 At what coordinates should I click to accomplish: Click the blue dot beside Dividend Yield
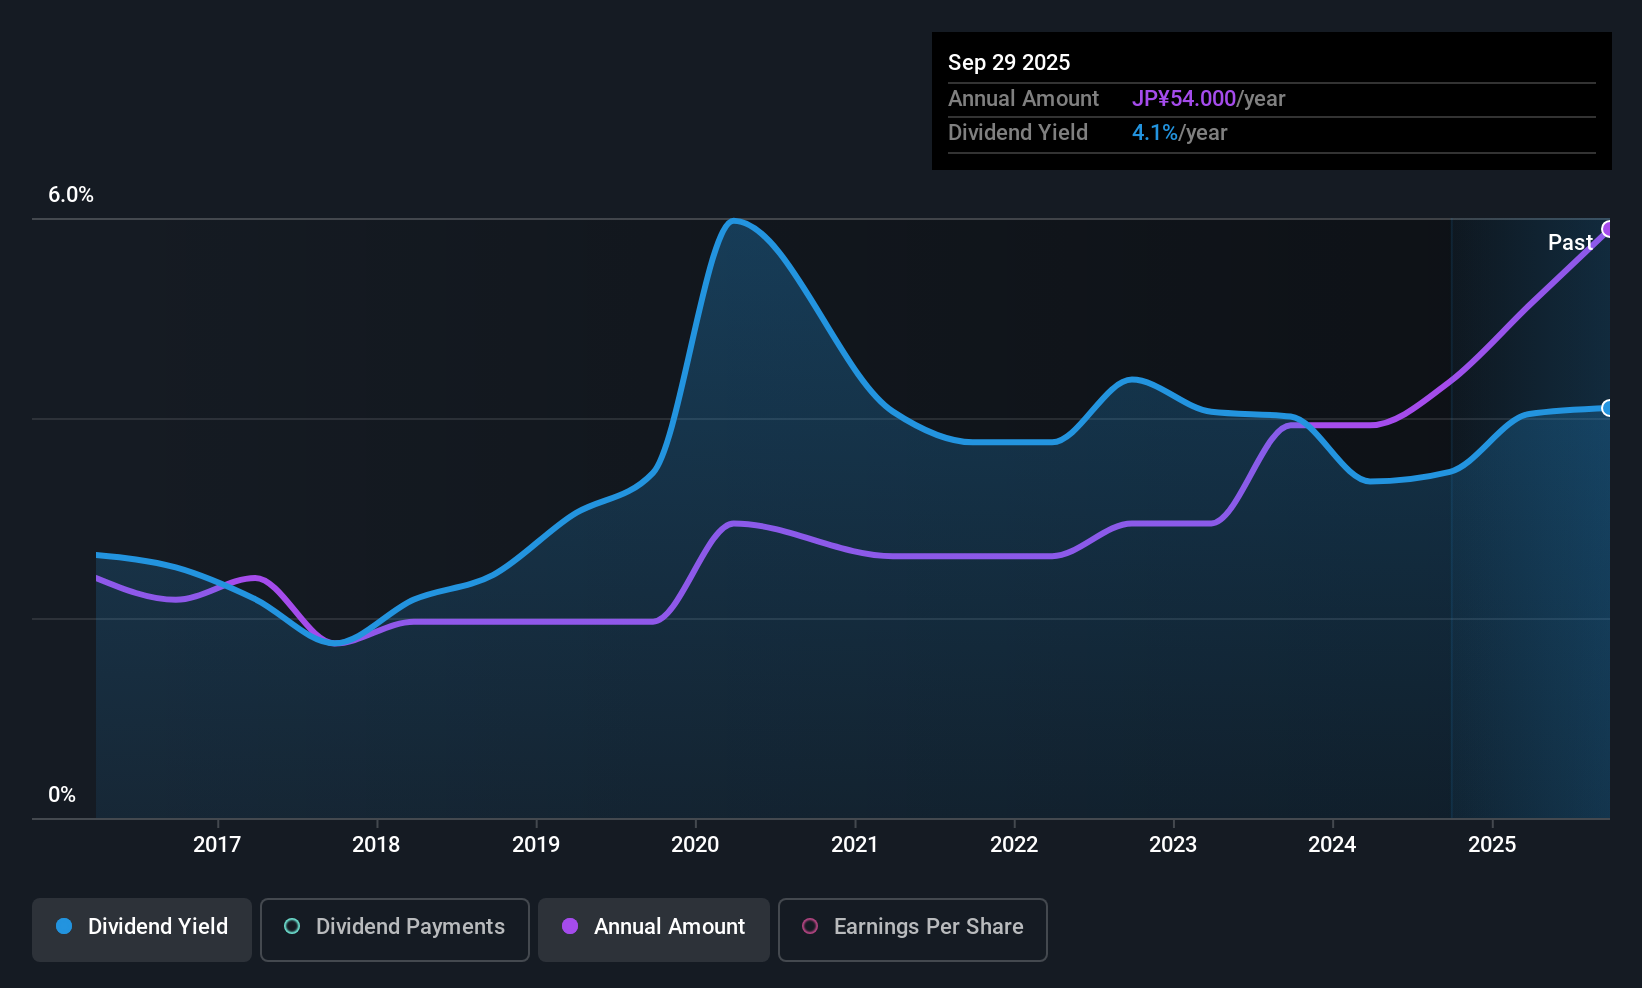tap(64, 926)
